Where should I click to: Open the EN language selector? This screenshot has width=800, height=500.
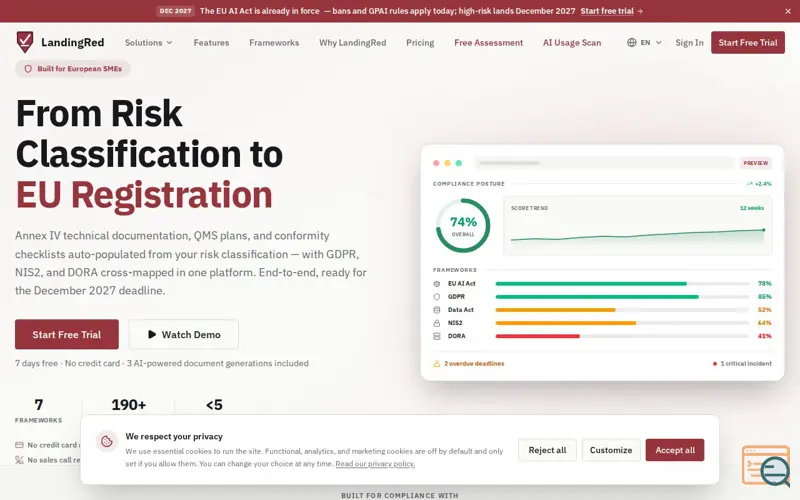644,42
